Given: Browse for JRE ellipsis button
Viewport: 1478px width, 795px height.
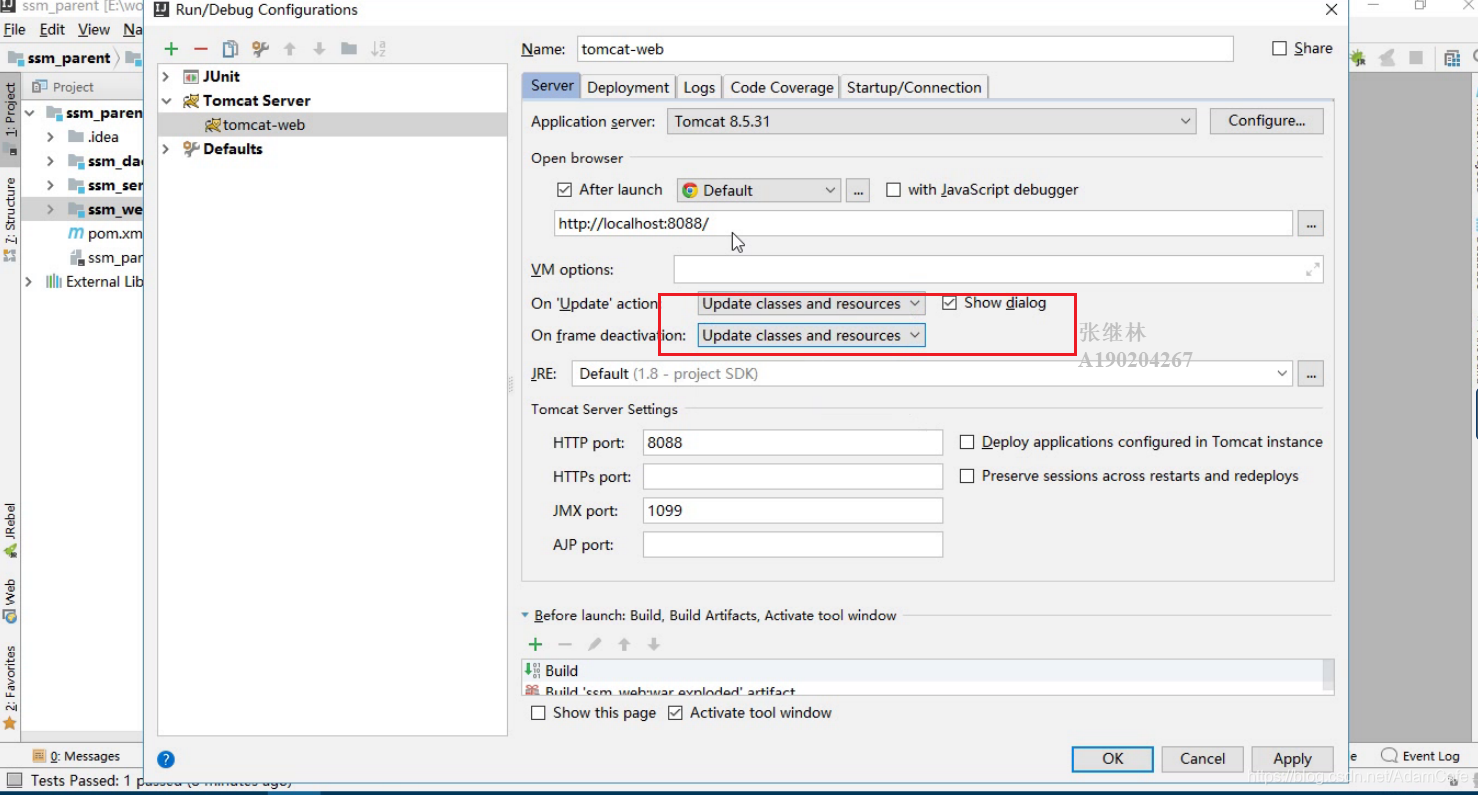Looking at the screenshot, I should (1311, 374).
